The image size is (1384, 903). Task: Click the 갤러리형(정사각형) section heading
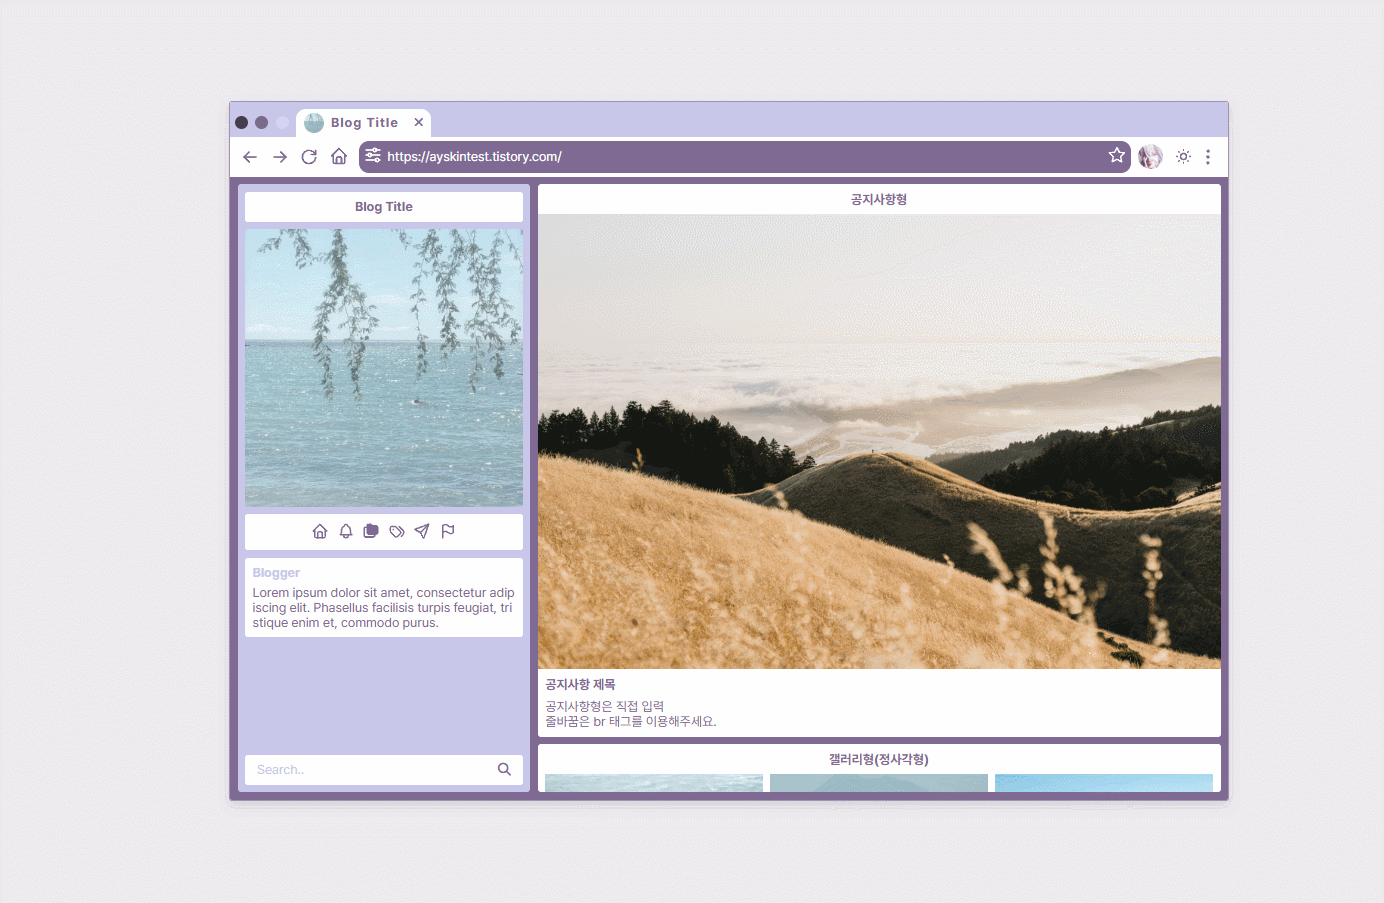[x=879, y=760]
